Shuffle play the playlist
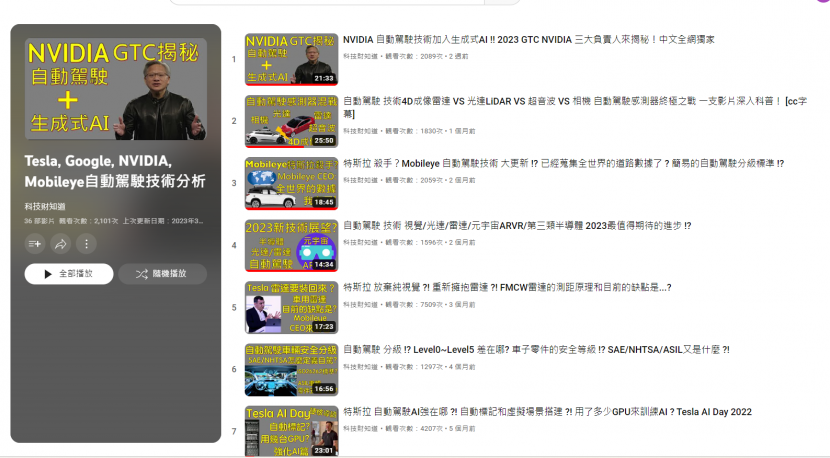Screen dimensions: 830x458 point(163,274)
